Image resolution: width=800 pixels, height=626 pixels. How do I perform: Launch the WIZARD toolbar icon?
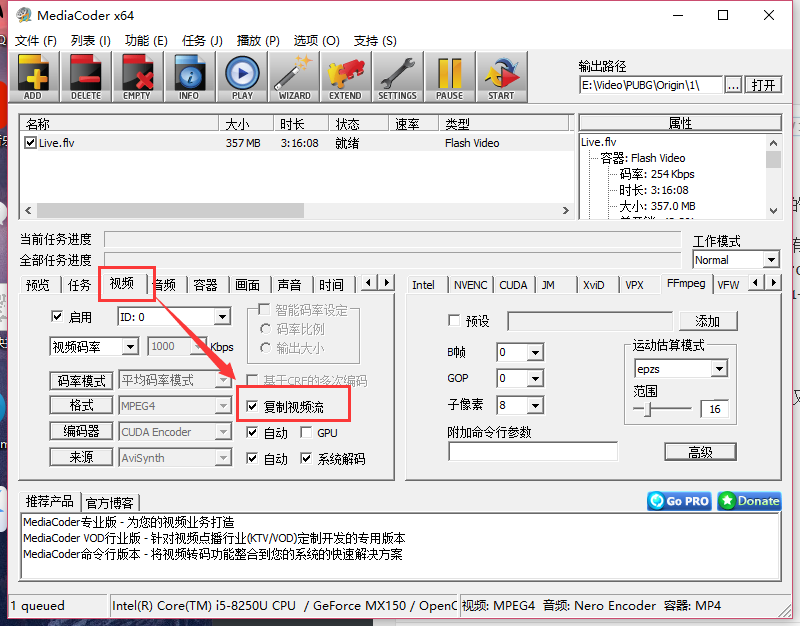click(294, 77)
